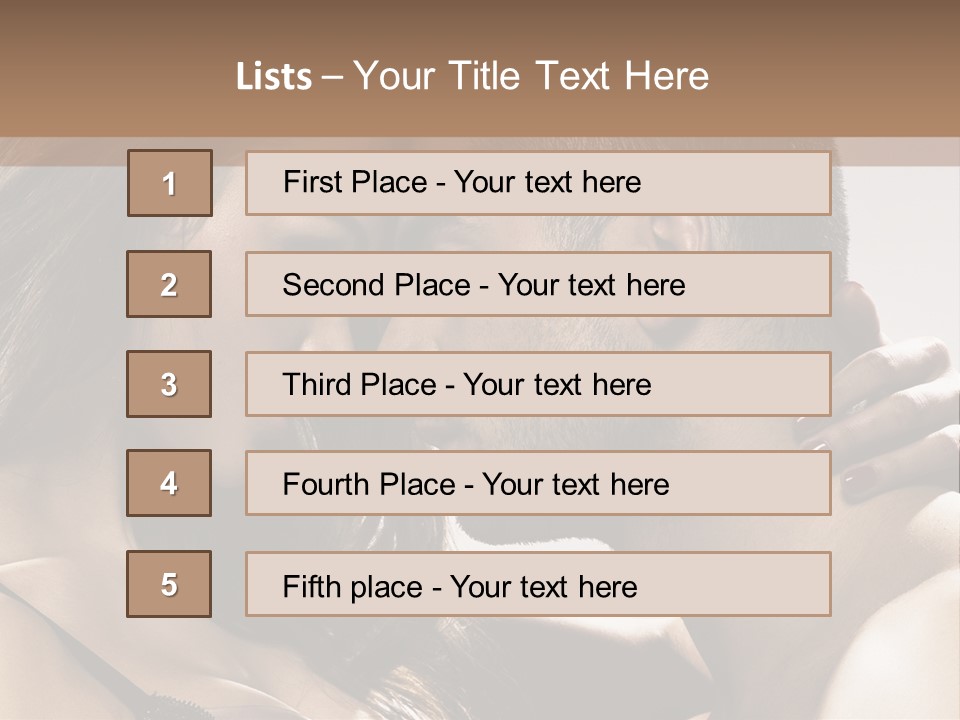960x720 pixels.
Task: Click "Your text here" in fourth row
Action: click(x=575, y=485)
